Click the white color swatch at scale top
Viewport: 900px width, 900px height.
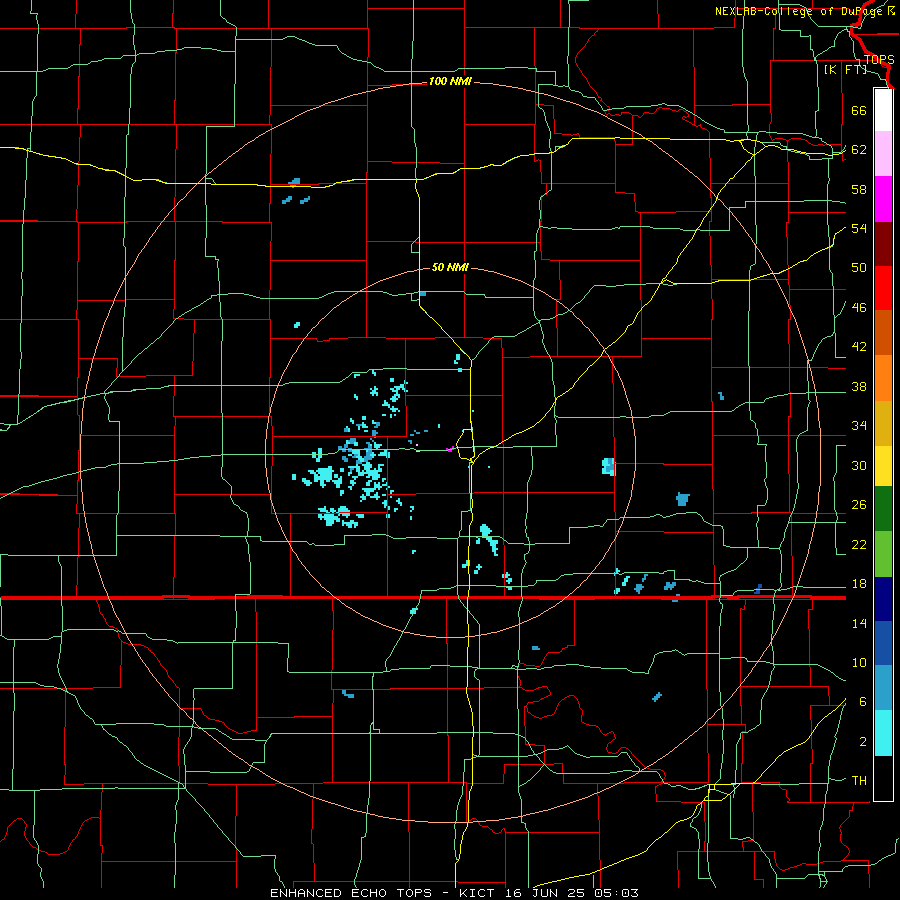883,110
